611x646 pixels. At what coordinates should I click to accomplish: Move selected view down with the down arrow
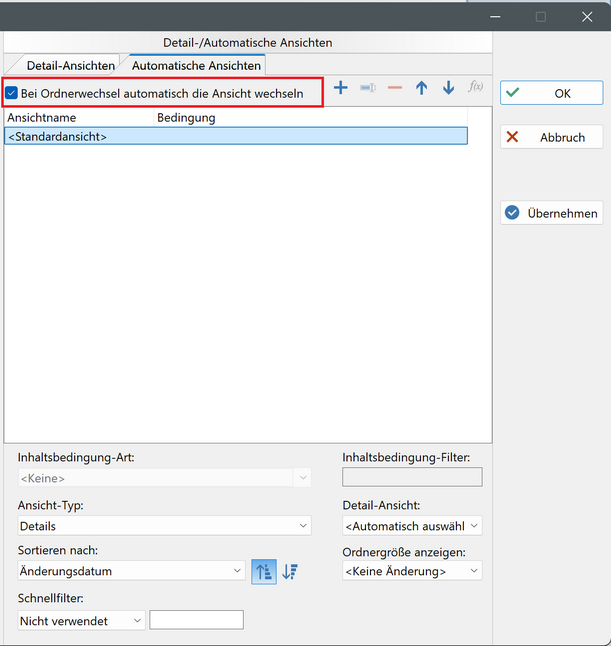448,88
